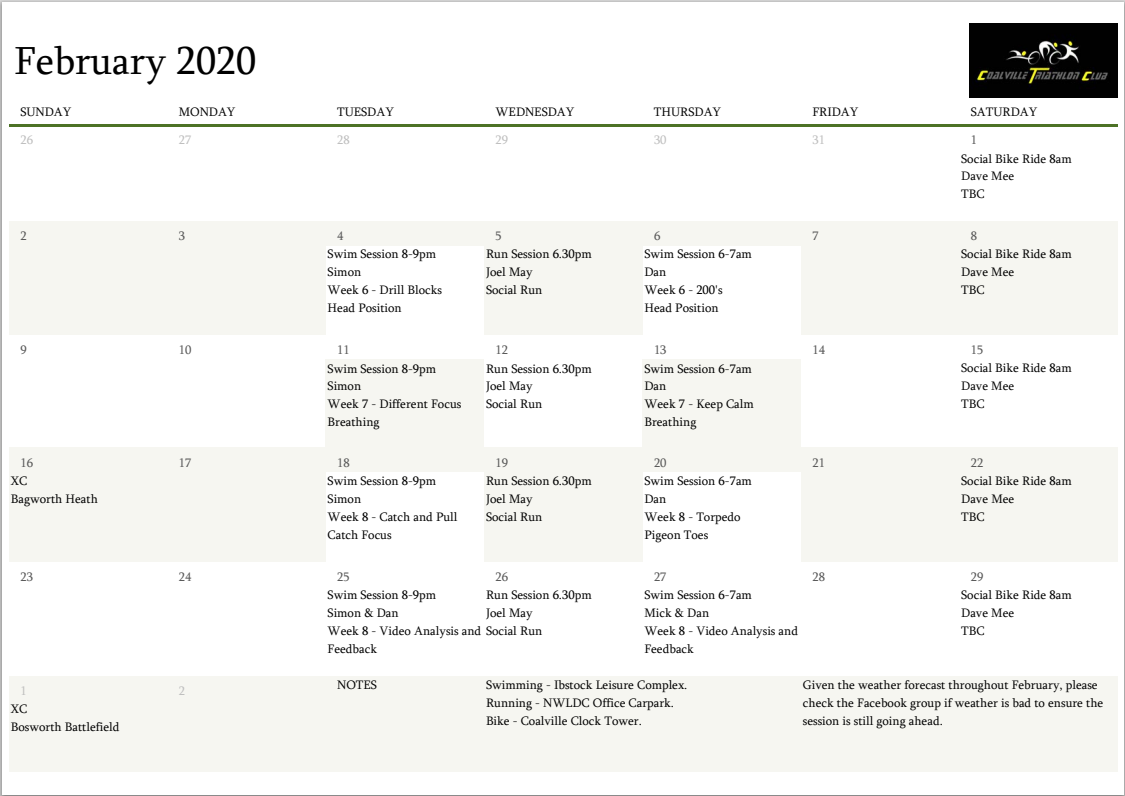Open the Swim Session on Tuesday the 4th

pyautogui.click(x=381, y=255)
